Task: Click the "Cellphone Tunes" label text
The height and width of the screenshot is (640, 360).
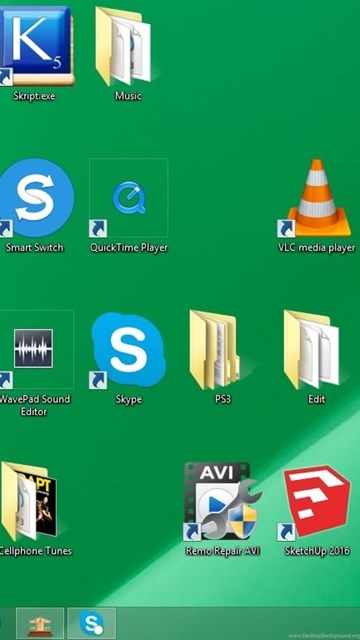Action: point(35,551)
